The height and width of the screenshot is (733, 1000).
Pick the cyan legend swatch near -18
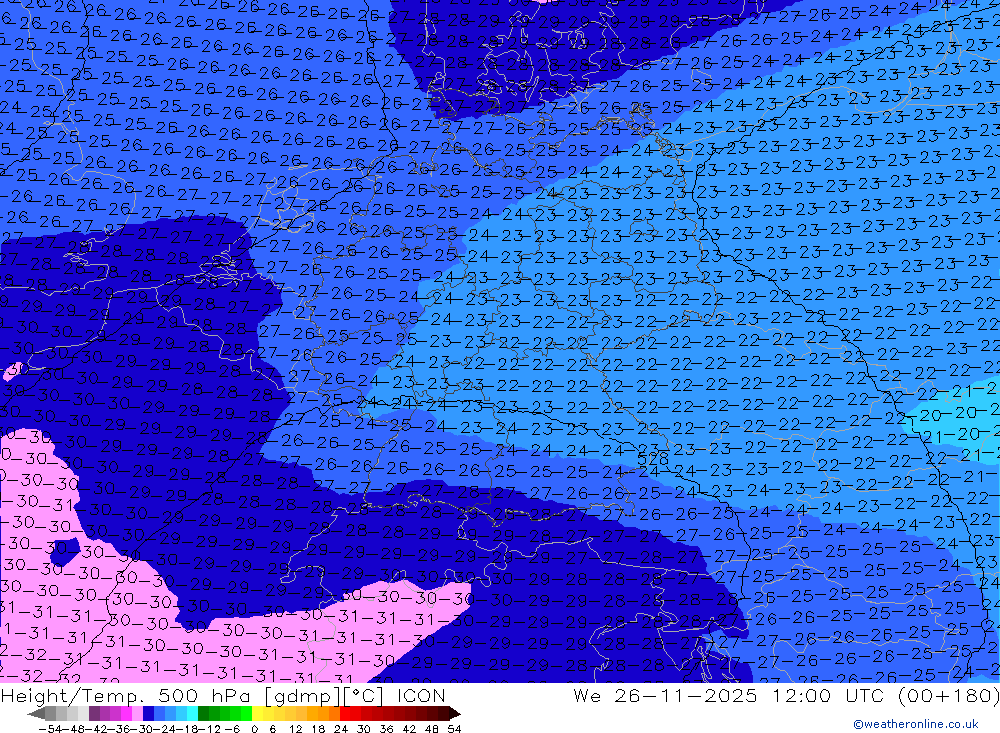[192, 713]
